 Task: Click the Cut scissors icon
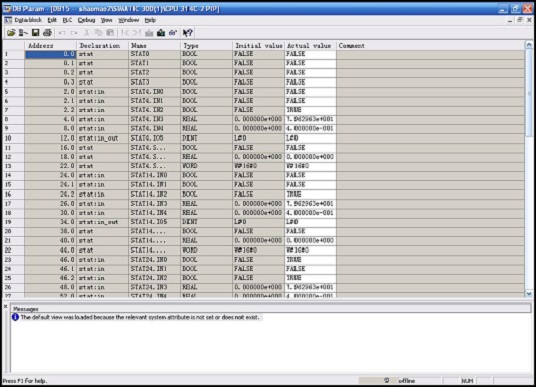click(x=86, y=33)
